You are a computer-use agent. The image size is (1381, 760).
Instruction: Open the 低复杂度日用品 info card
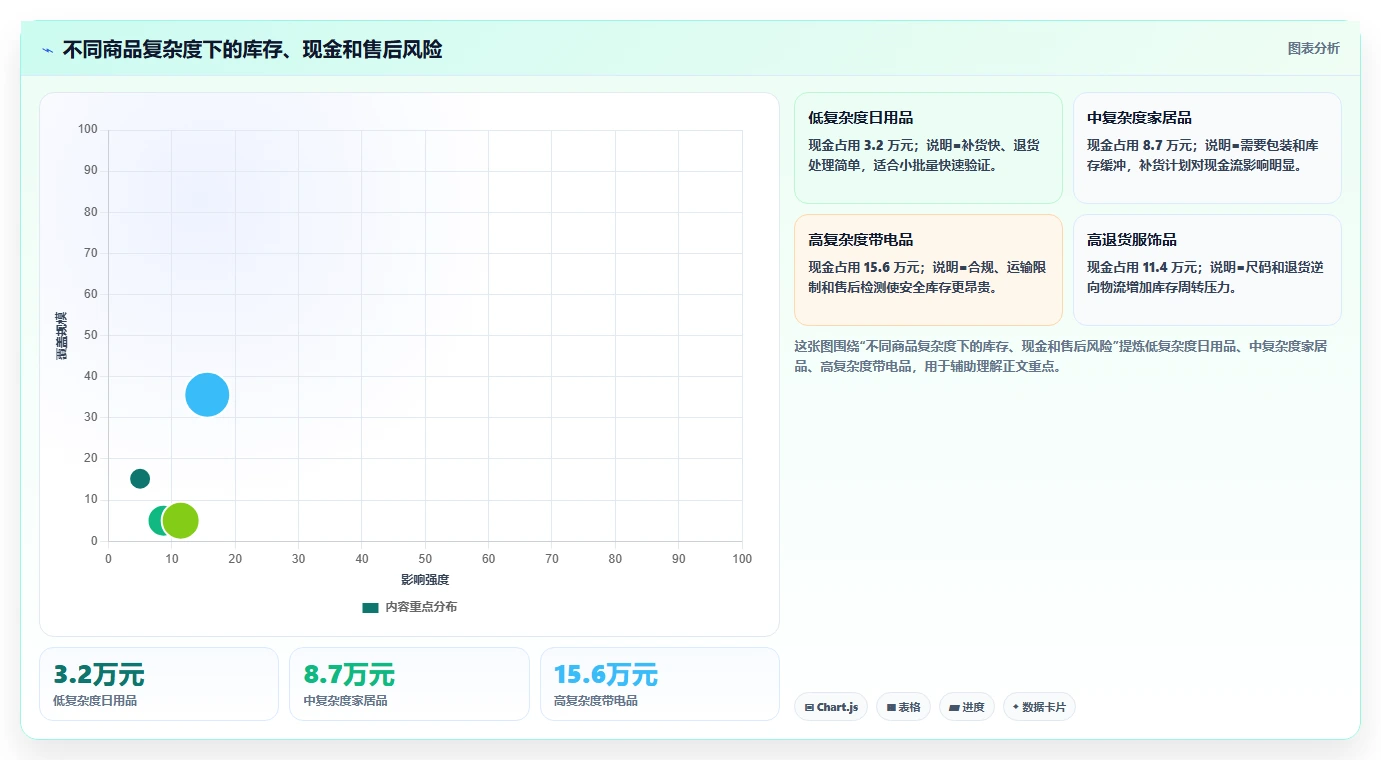pyautogui.click(x=928, y=148)
